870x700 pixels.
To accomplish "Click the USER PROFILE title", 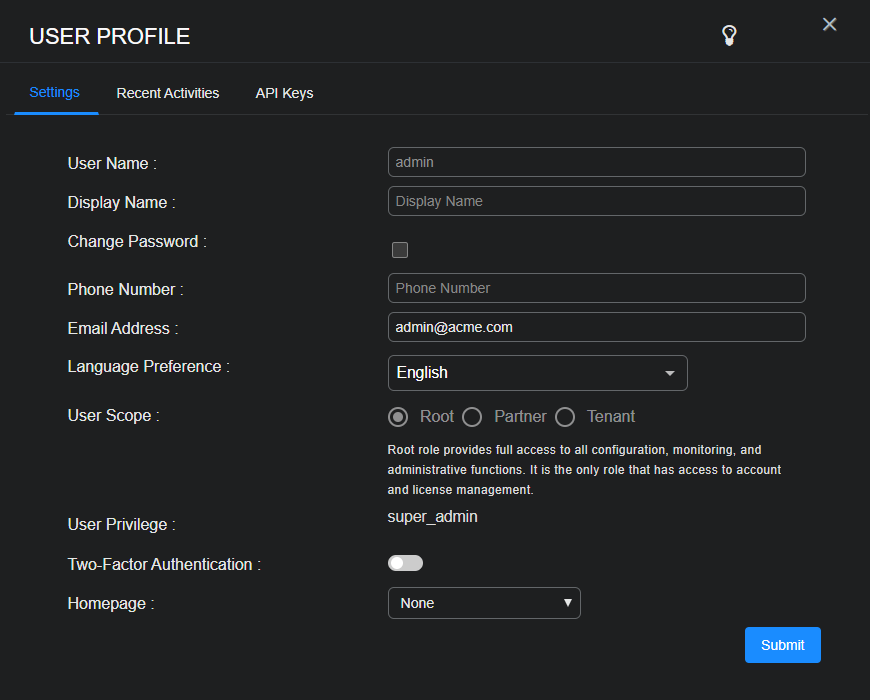I will point(109,37).
